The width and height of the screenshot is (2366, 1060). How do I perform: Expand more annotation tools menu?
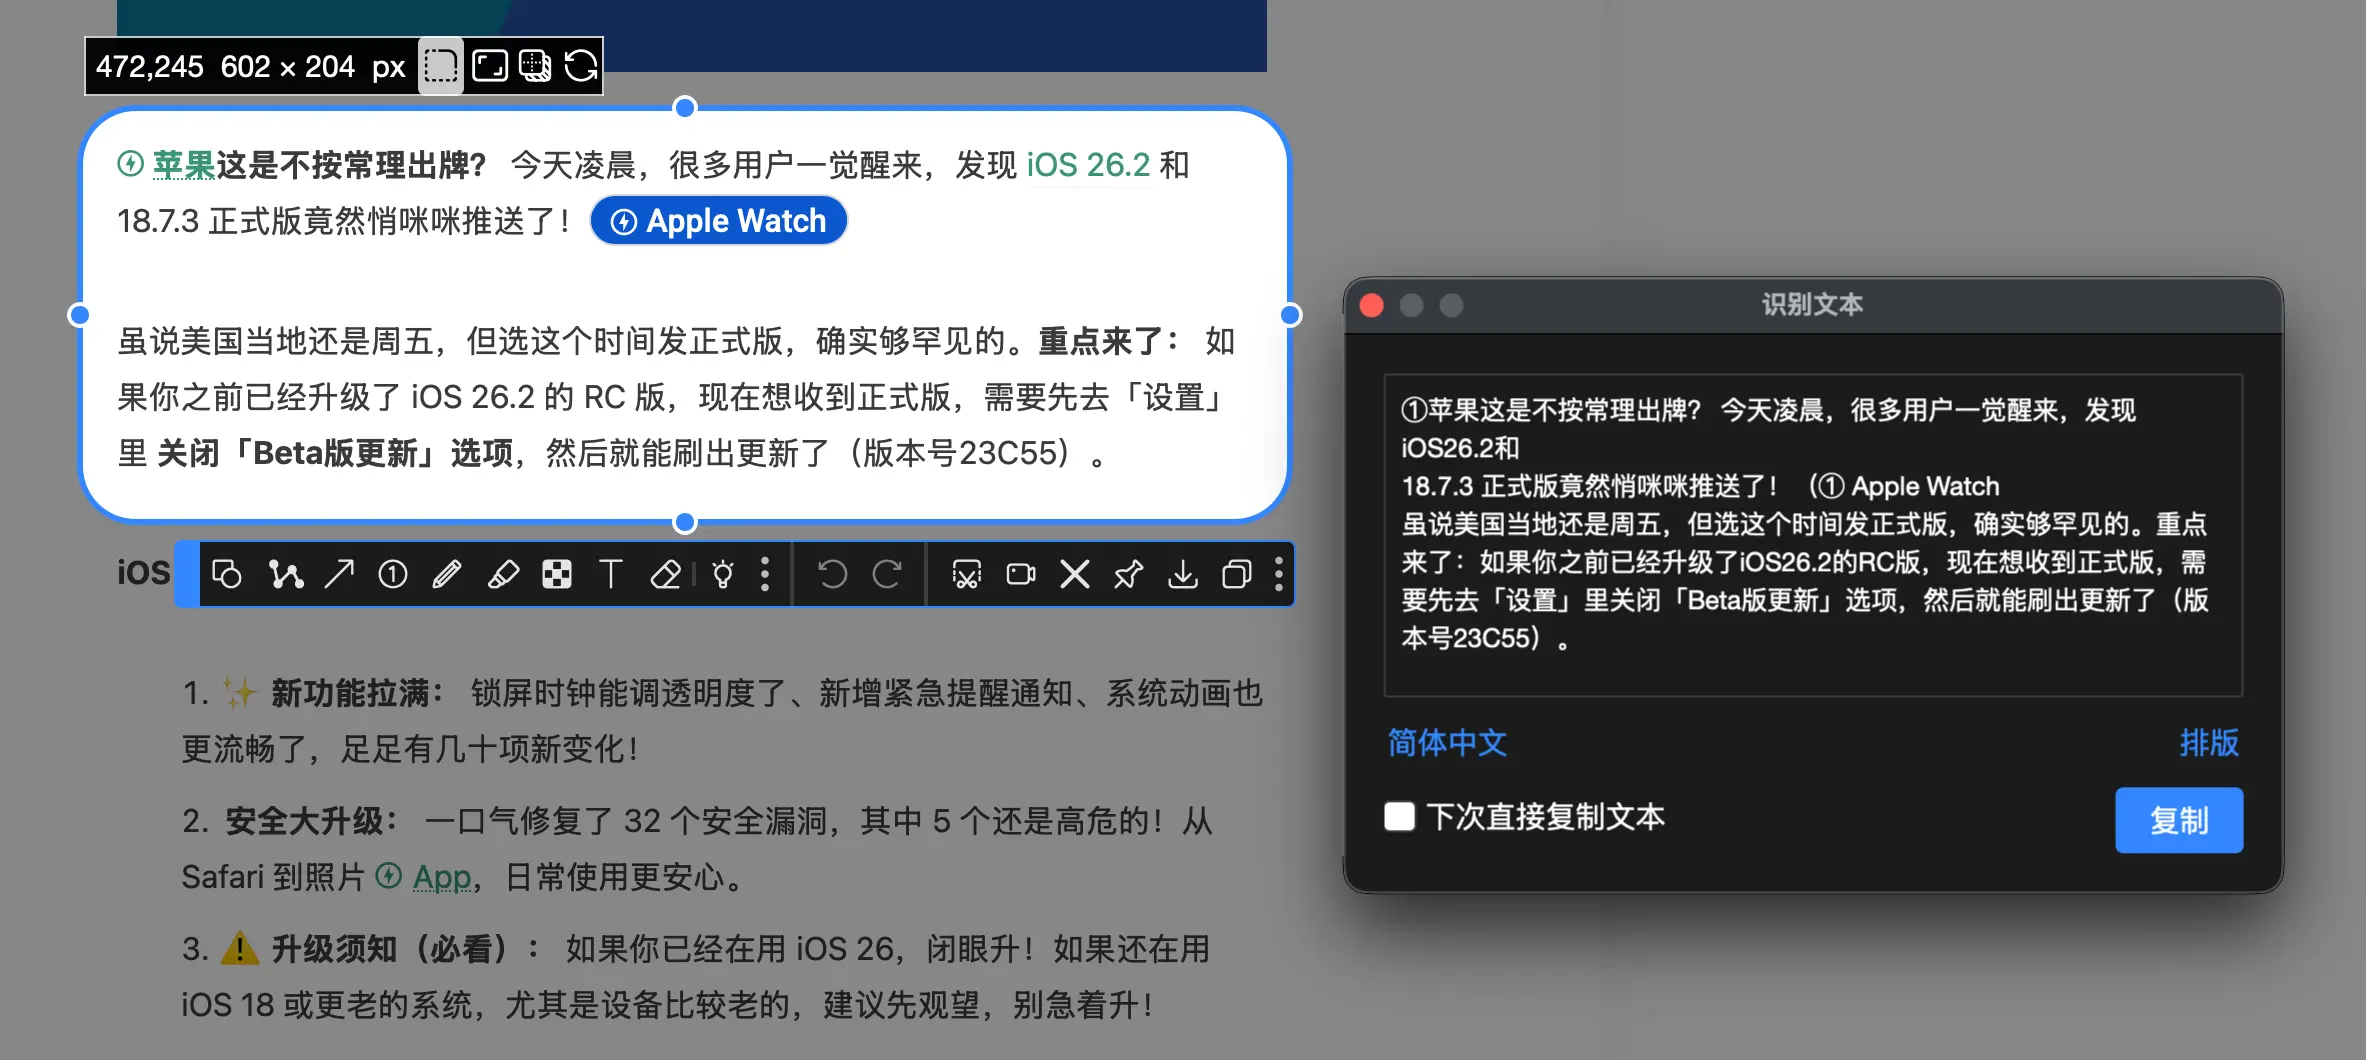click(x=765, y=574)
